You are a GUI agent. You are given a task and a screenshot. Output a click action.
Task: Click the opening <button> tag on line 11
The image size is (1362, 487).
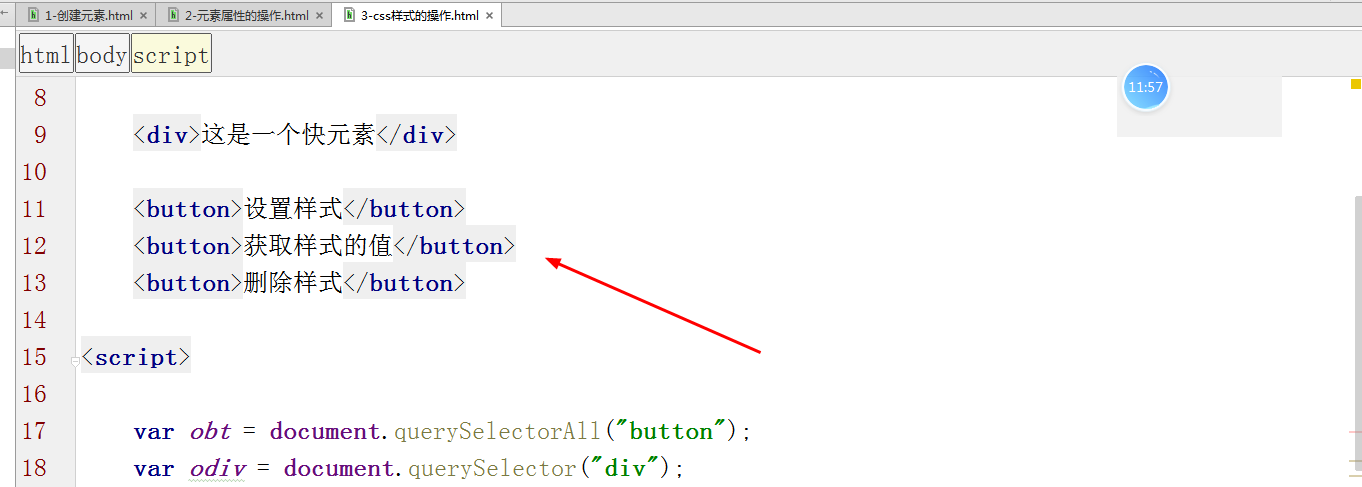(189, 209)
